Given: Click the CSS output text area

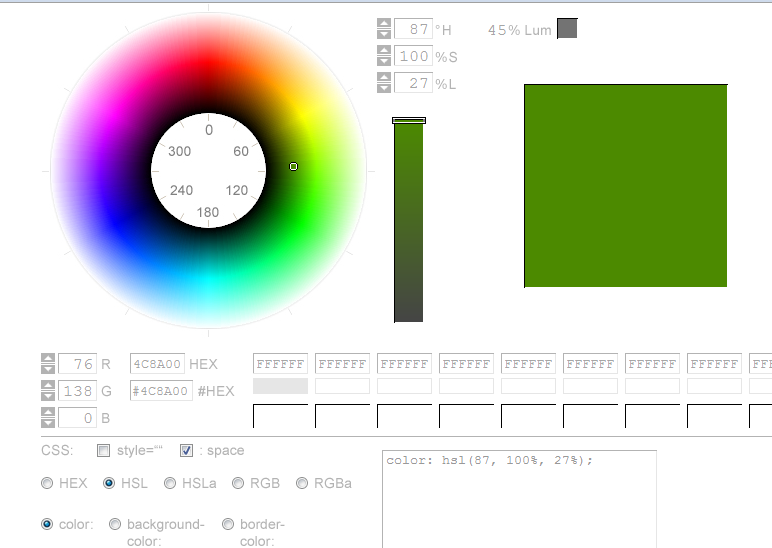Looking at the screenshot, I should pos(519,499).
